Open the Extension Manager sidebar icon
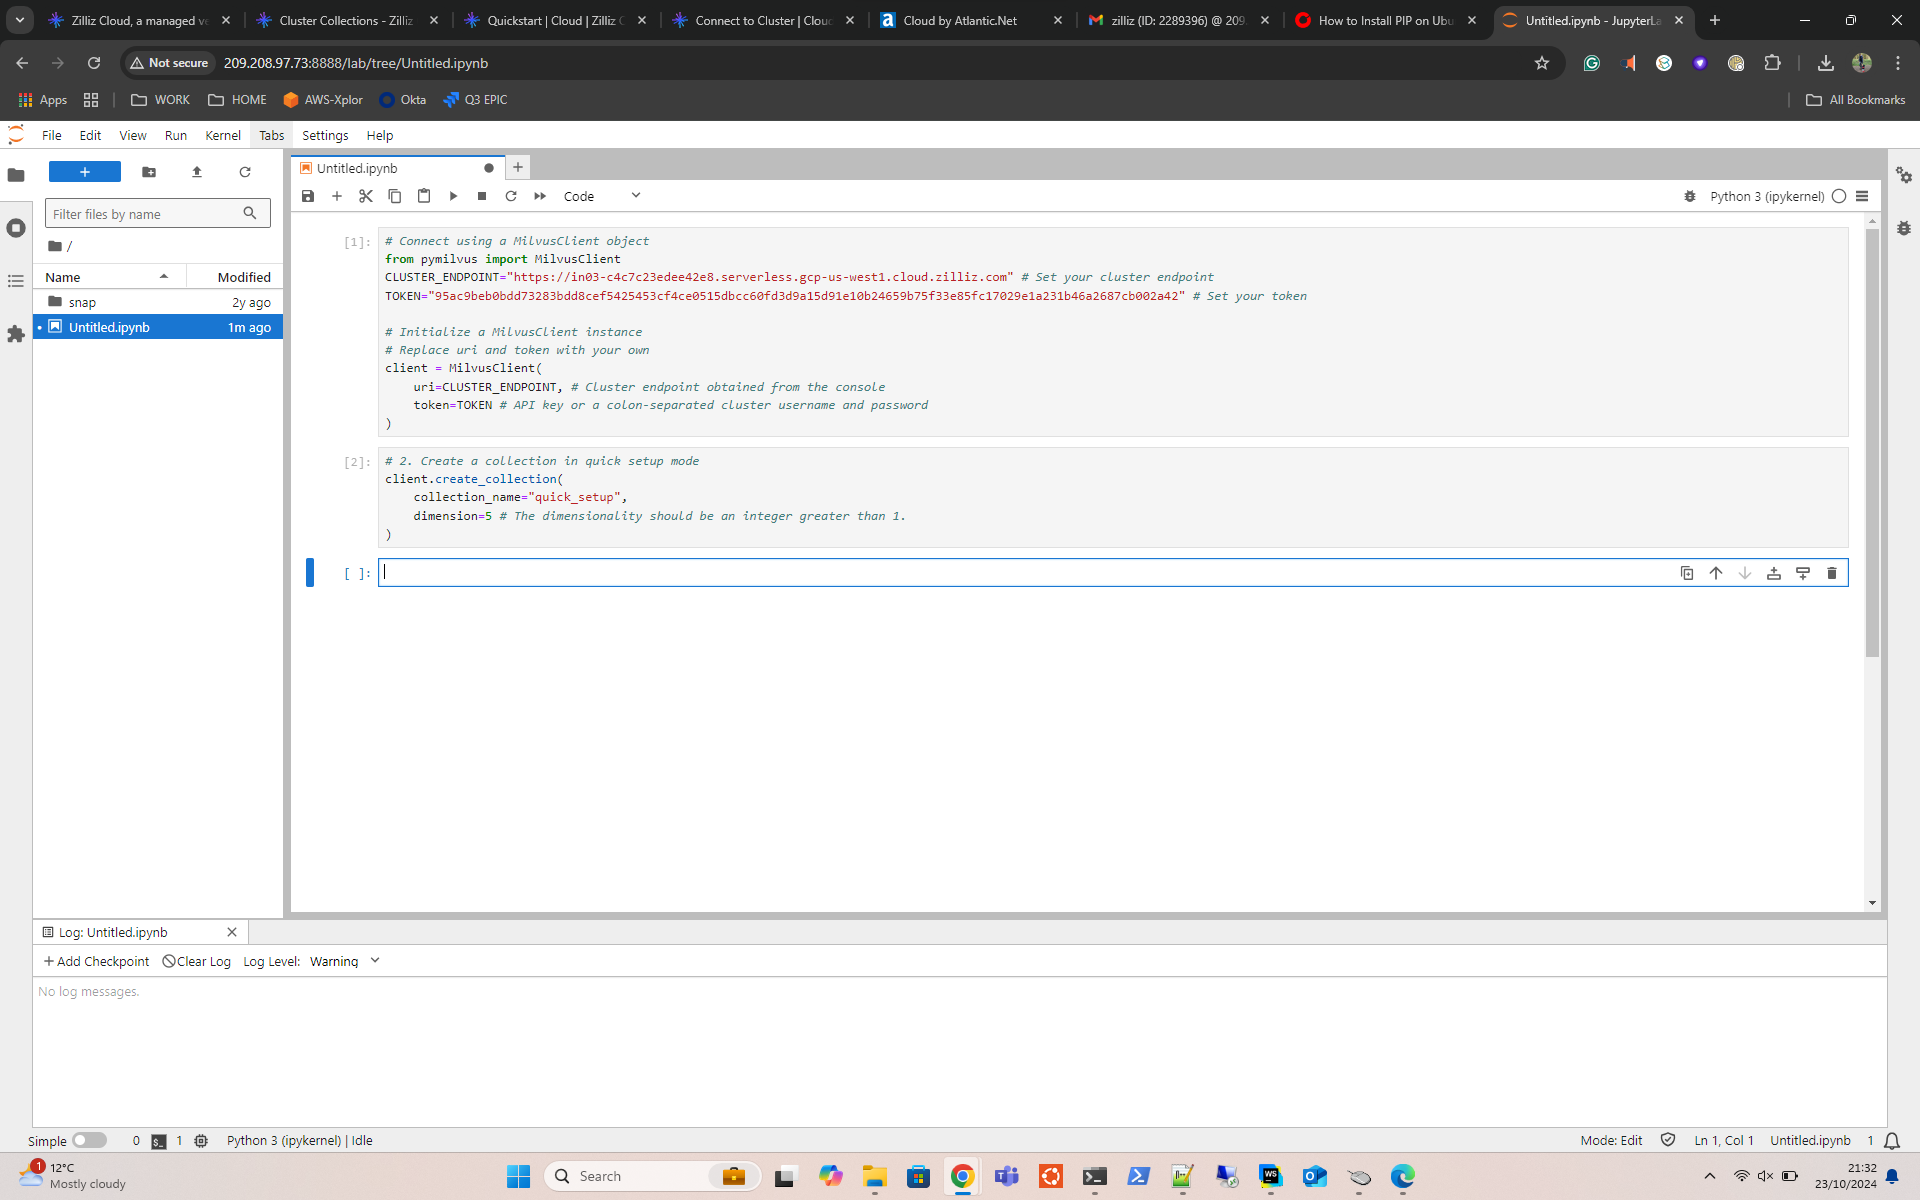The width and height of the screenshot is (1920, 1200). (16, 334)
